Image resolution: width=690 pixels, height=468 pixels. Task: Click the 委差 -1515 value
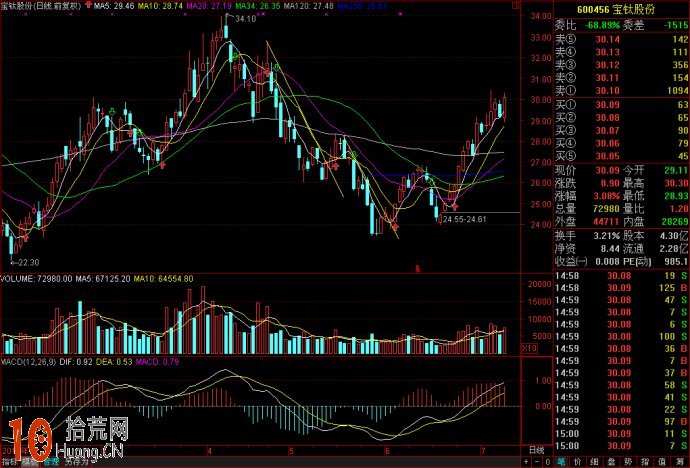(x=675, y=26)
